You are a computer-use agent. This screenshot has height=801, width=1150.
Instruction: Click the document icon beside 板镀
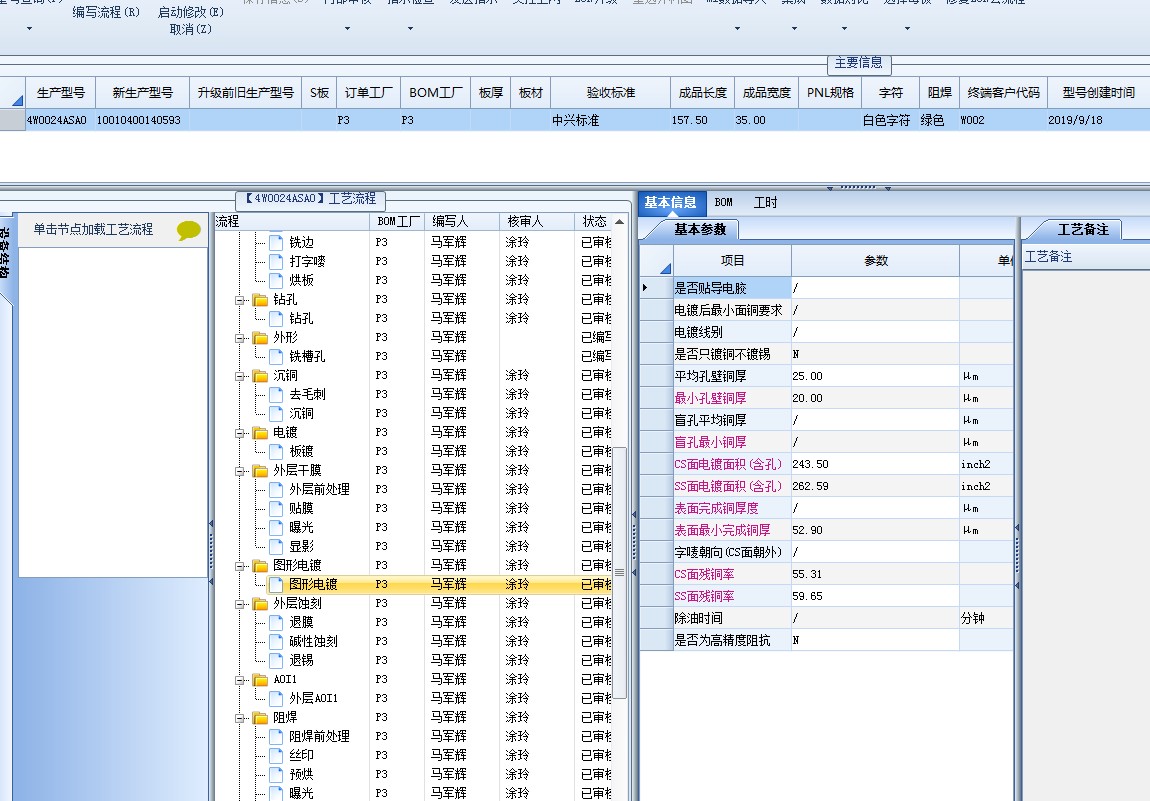click(x=276, y=451)
